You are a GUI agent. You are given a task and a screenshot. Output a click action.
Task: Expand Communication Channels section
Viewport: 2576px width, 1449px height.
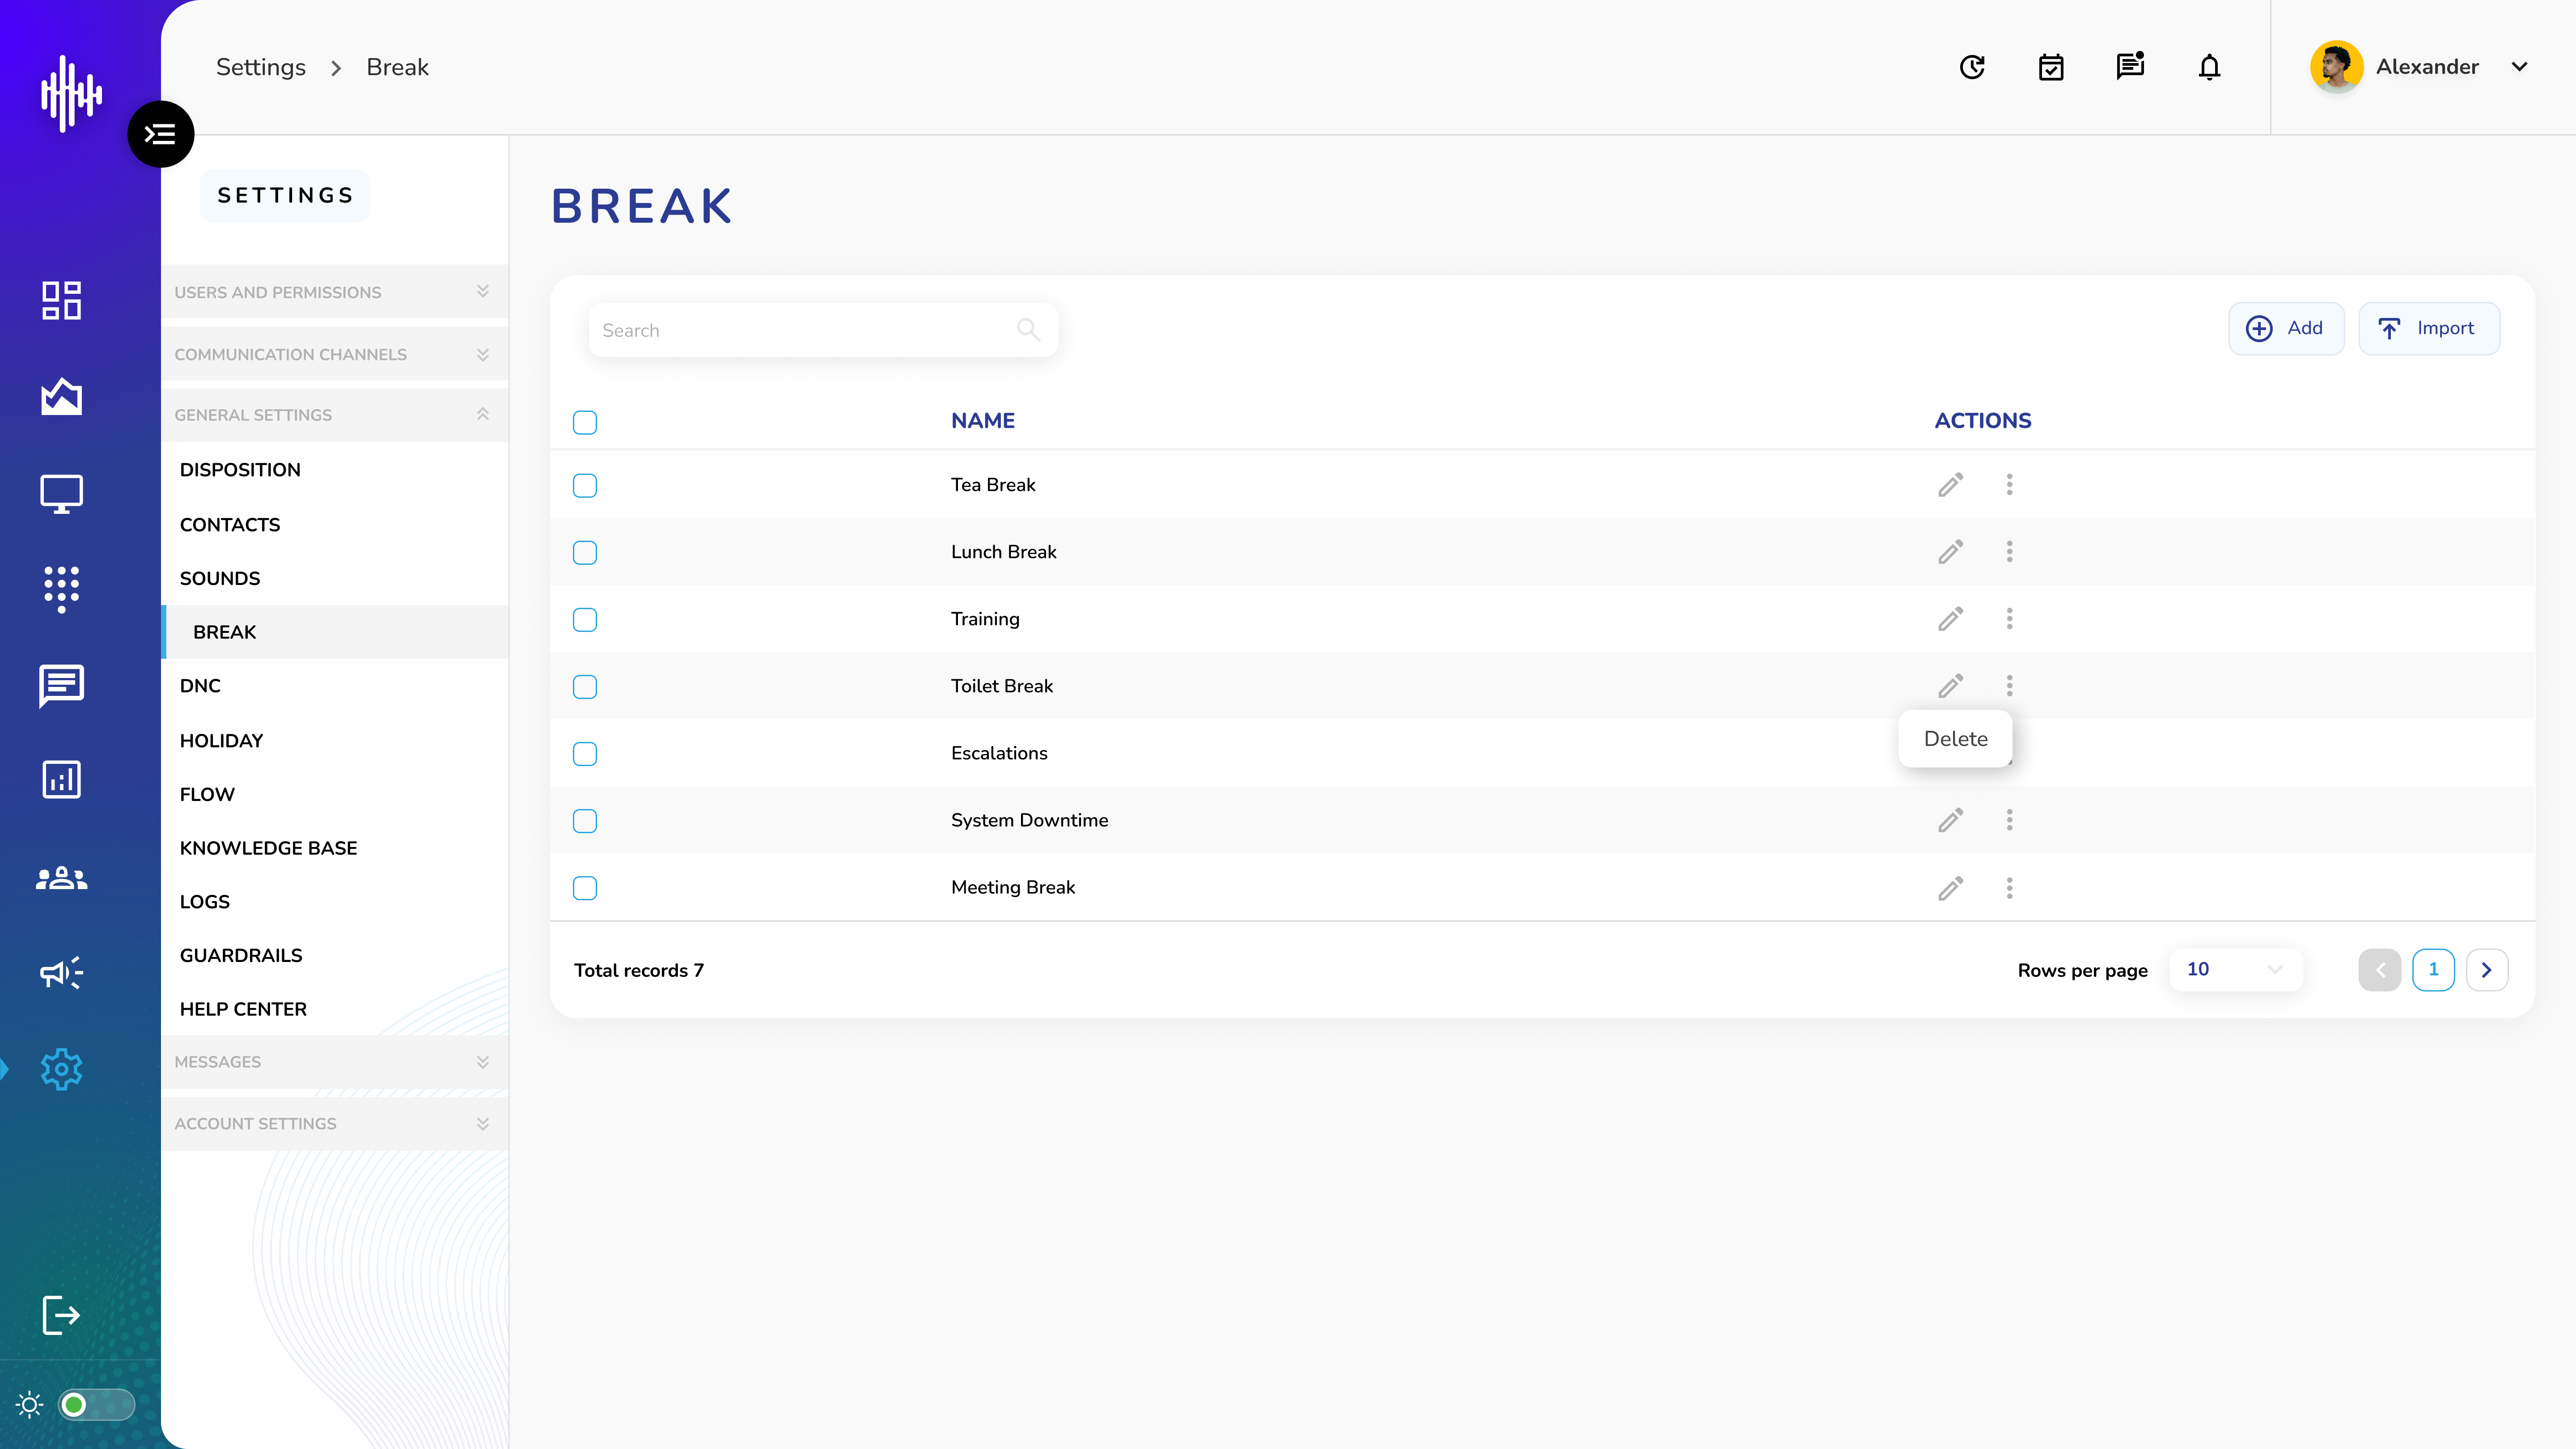click(x=334, y=354)
